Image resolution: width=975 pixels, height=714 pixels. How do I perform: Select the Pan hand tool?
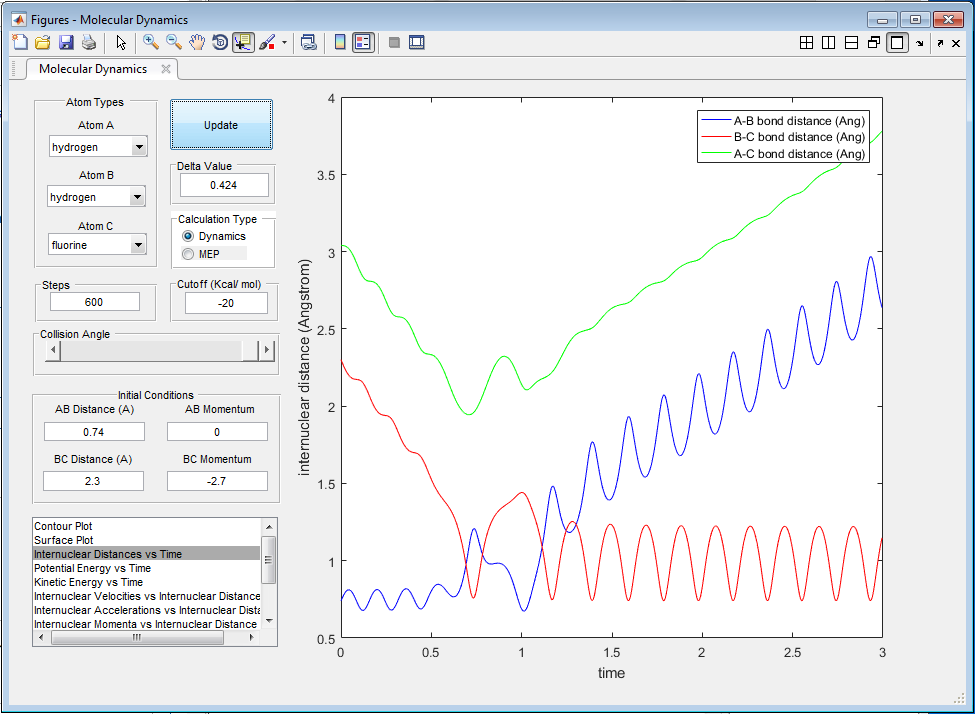[x=197, y=42]
